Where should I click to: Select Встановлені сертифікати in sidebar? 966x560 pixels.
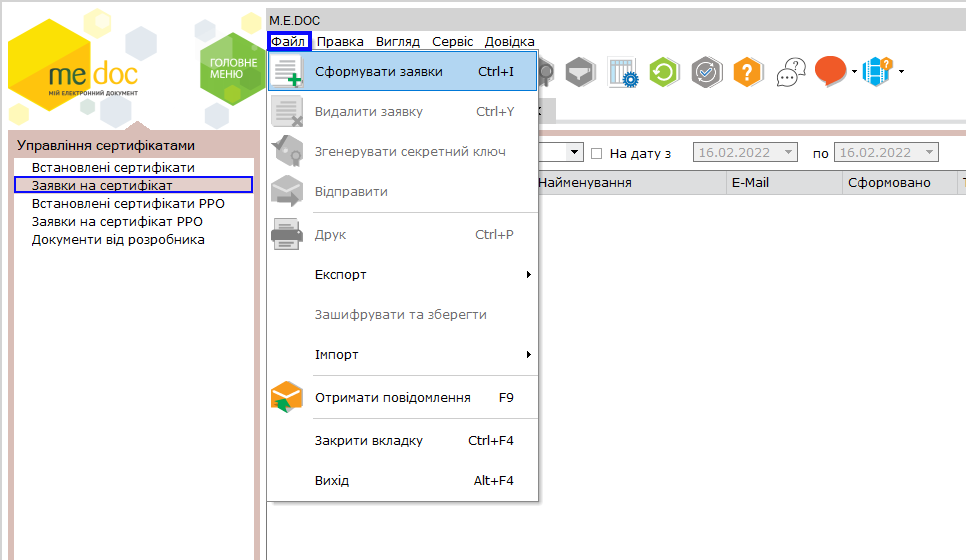click(x=113, y=168)
